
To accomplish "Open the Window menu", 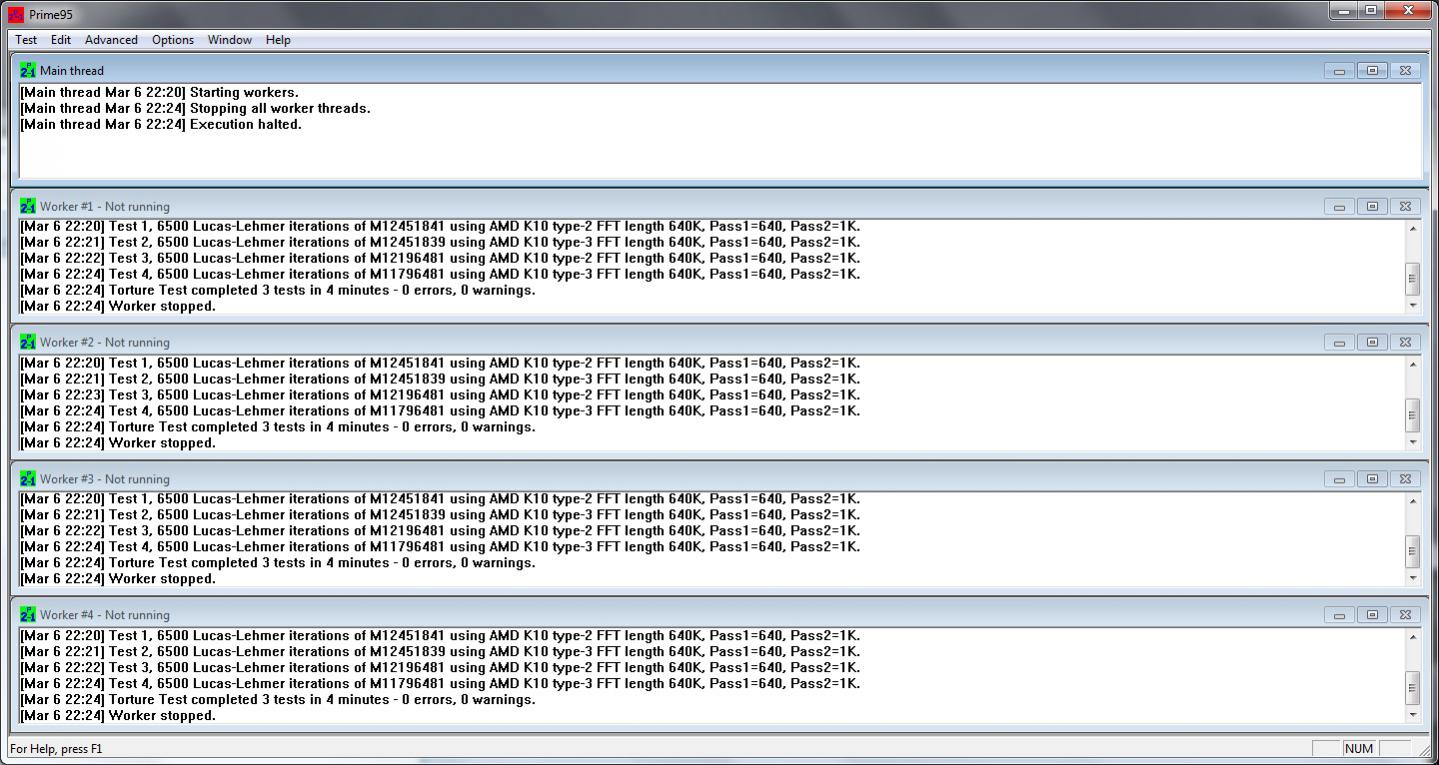I will click(229, 40).
